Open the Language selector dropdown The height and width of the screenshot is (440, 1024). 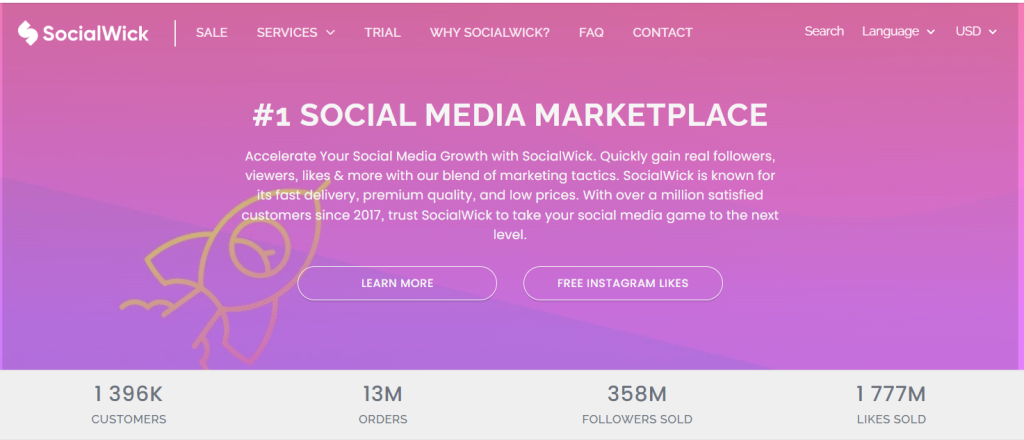coord(898,31)
